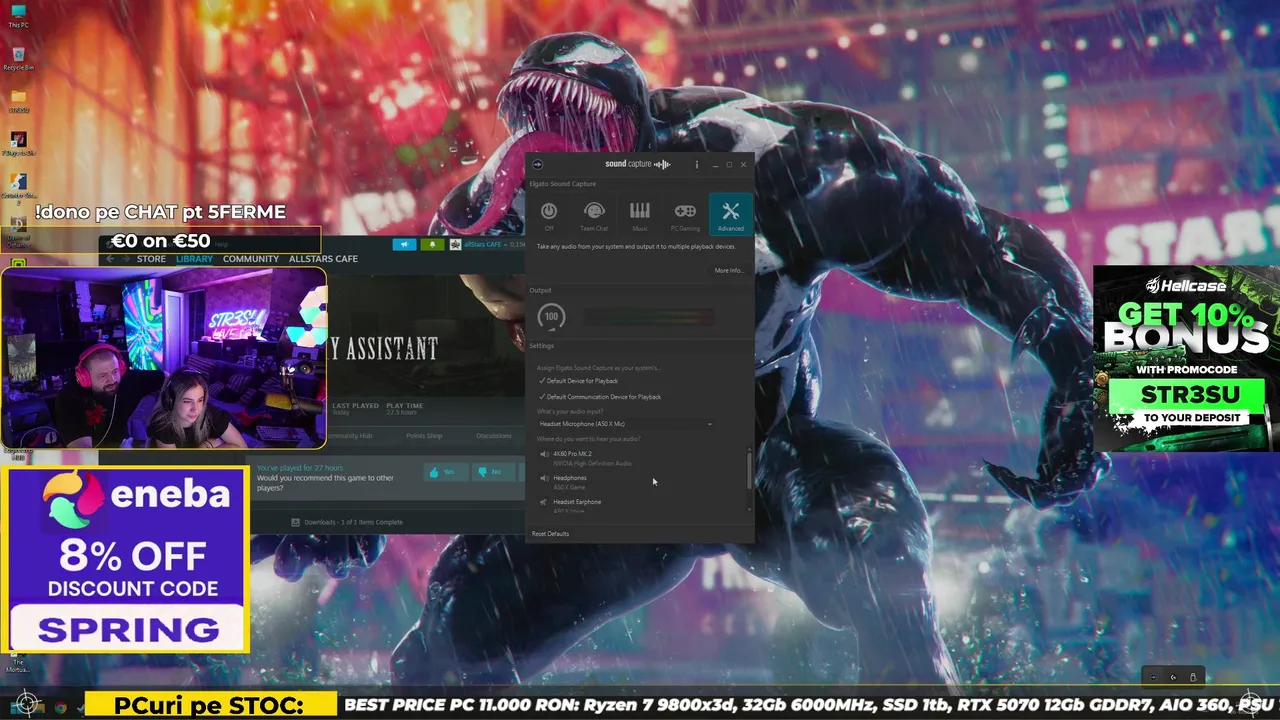Image resolution: width=1280 pixels, height=720 pixels.
Task: Select the Advanced tools mode
Action: [x=730, y=214]
